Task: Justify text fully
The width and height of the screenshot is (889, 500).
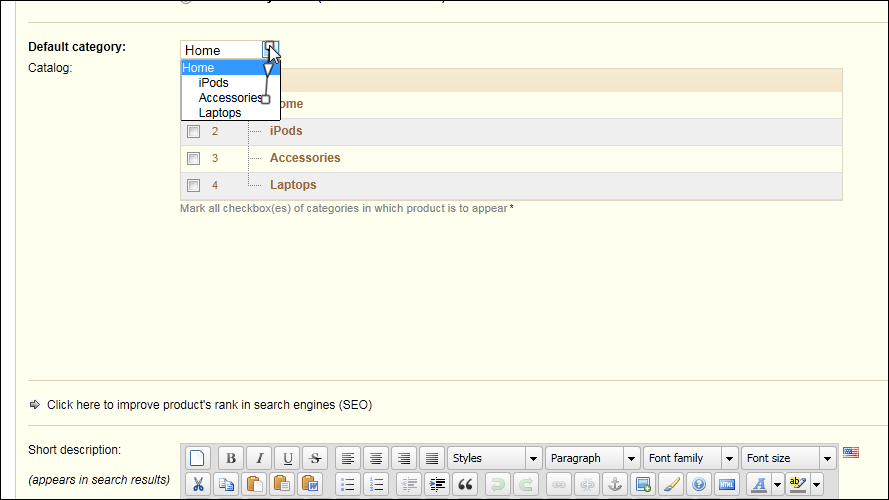Action: (x=432, y=458)
